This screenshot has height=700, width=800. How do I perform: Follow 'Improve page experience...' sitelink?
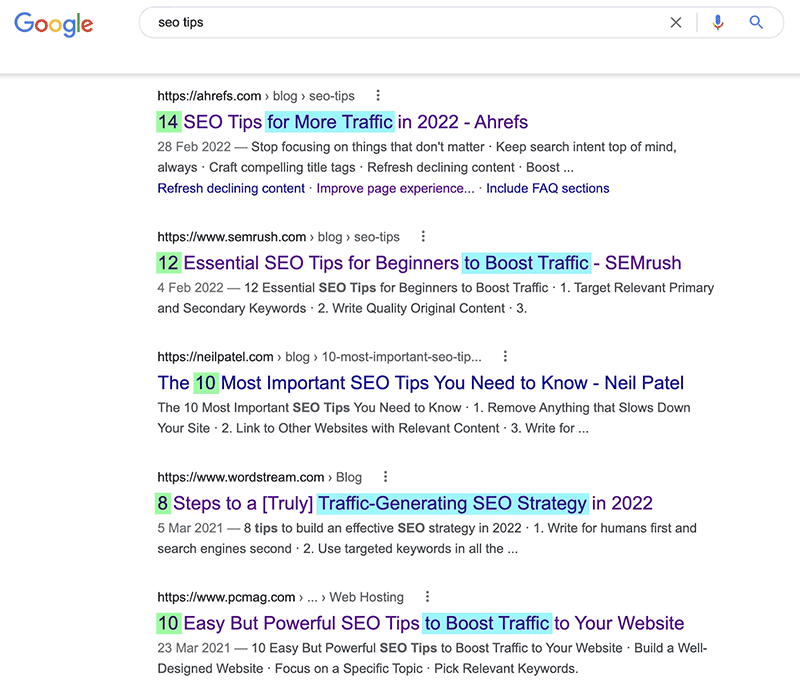click(x=395, y=188)
